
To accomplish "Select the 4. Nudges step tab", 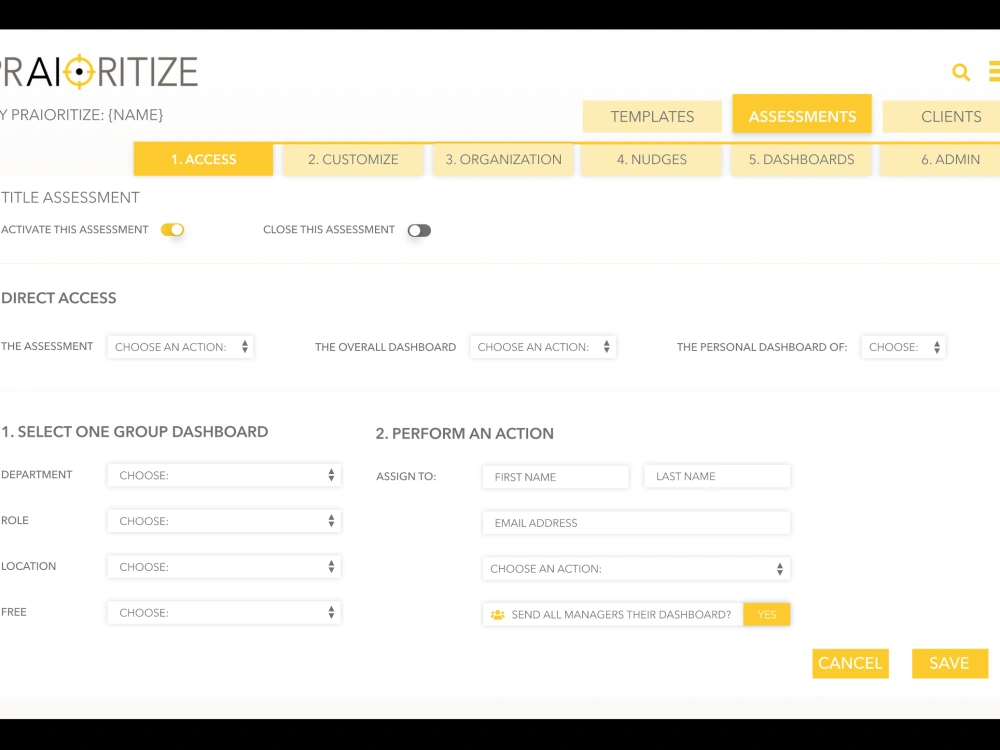I will (652, 159).
